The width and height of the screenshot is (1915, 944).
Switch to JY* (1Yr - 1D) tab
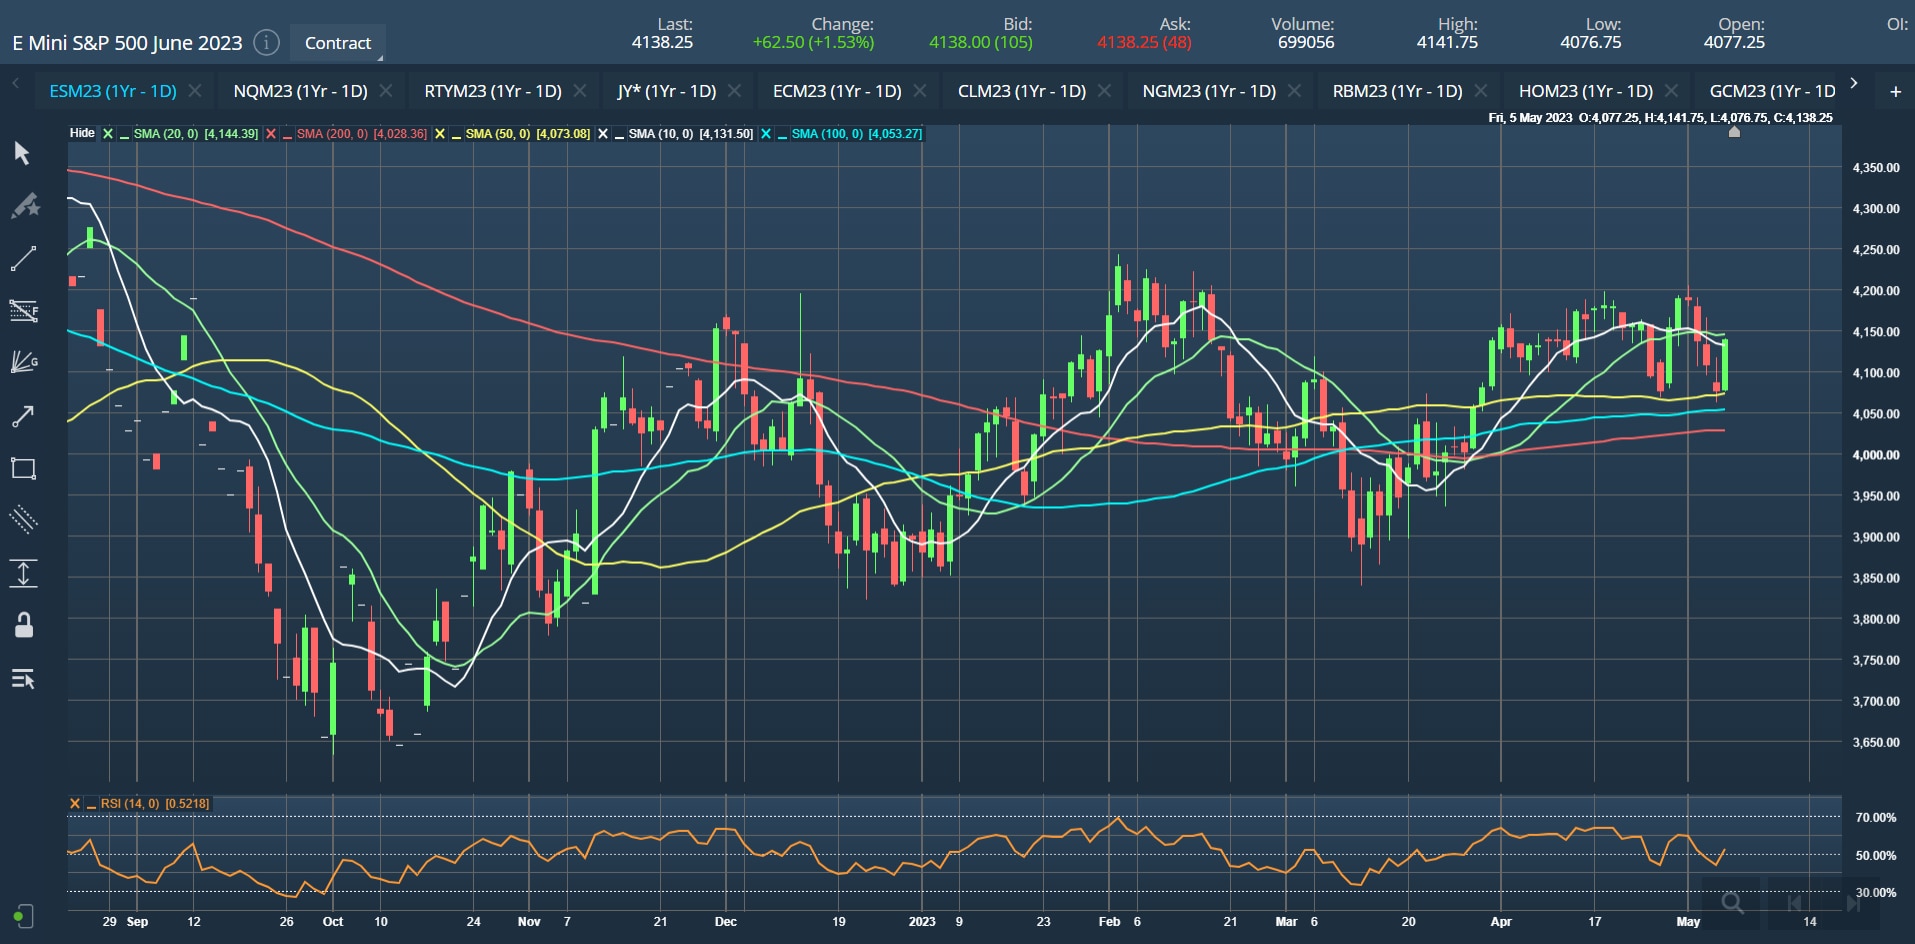[666, 91]
